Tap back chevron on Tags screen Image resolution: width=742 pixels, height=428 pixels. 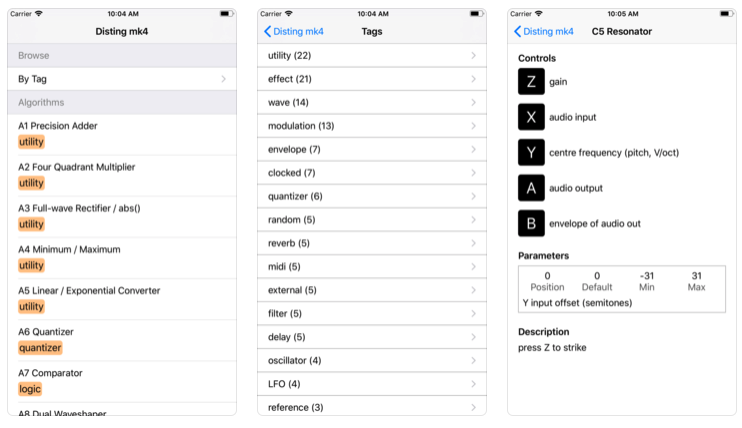click(267, 31)
